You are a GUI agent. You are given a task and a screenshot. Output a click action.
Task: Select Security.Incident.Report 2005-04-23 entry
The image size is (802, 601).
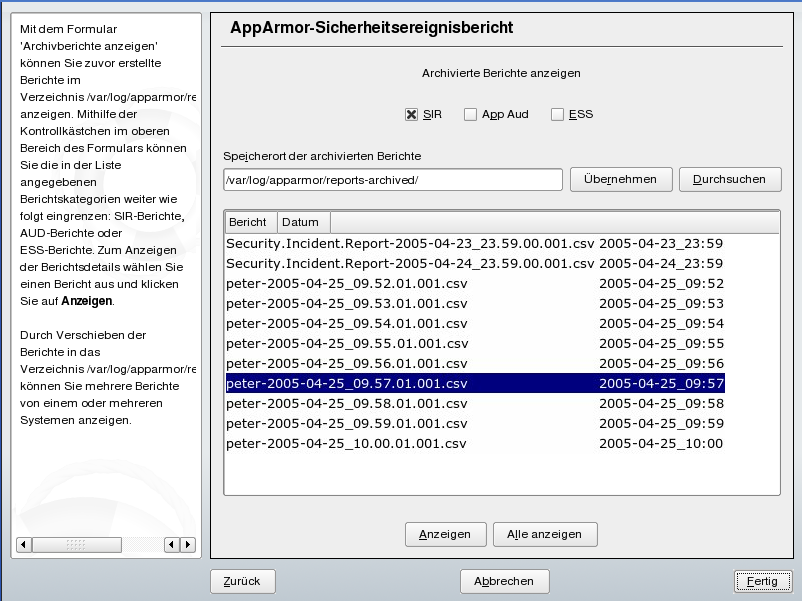(410, 244)
